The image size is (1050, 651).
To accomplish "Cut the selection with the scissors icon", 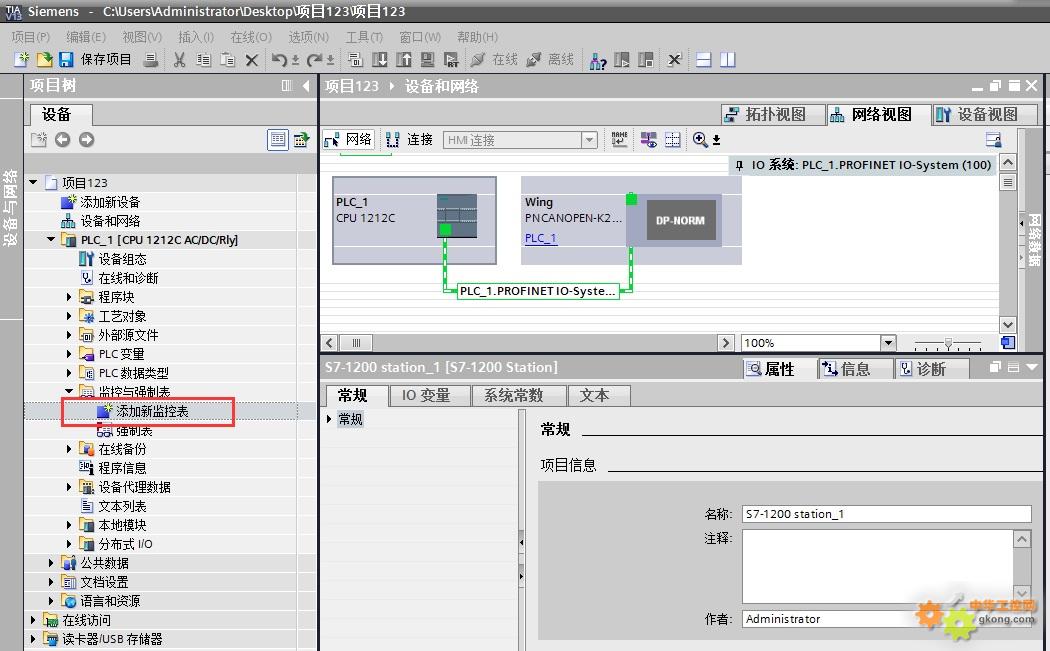I will 179,60.
